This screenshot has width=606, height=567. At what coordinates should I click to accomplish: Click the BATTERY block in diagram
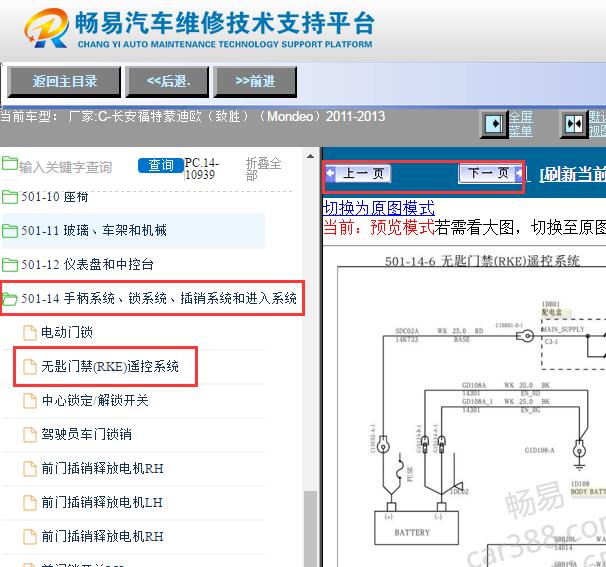point(416,528)
